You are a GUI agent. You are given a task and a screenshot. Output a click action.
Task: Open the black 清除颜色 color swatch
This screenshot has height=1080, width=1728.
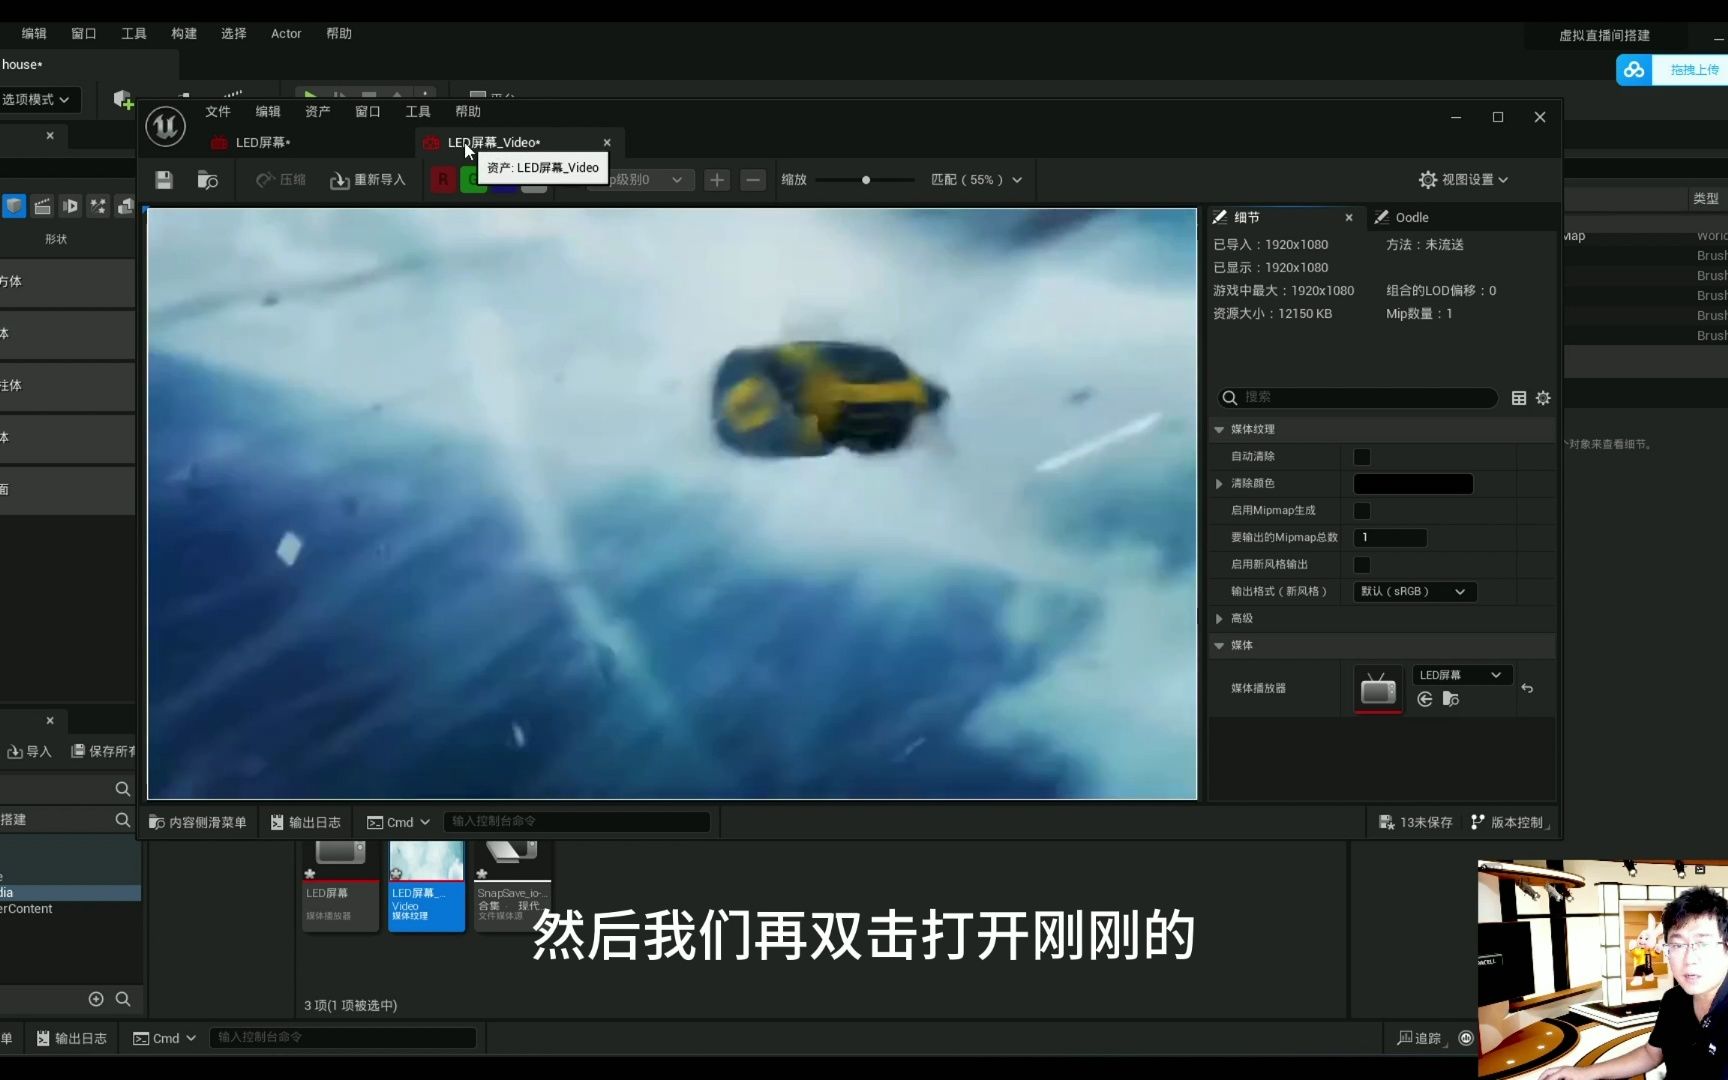1413,484
